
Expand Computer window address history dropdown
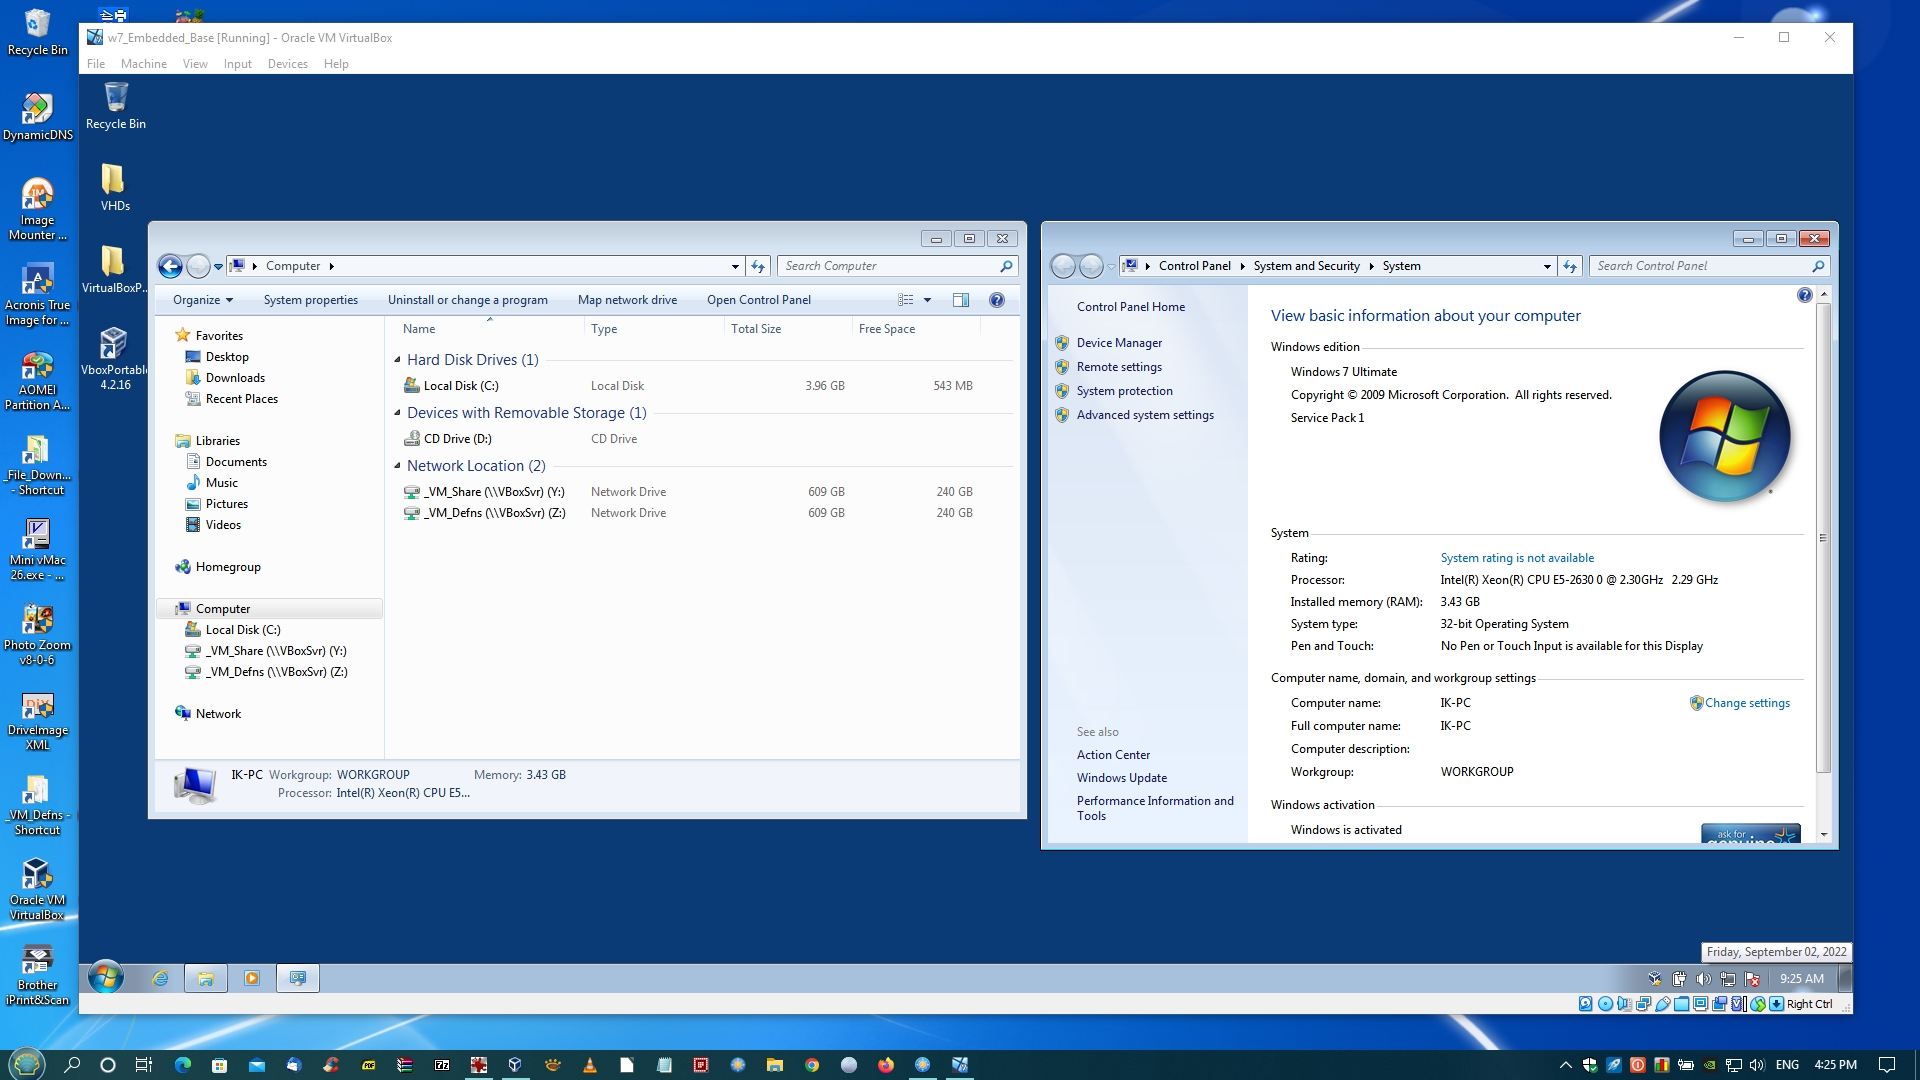(x=735, y=266)
